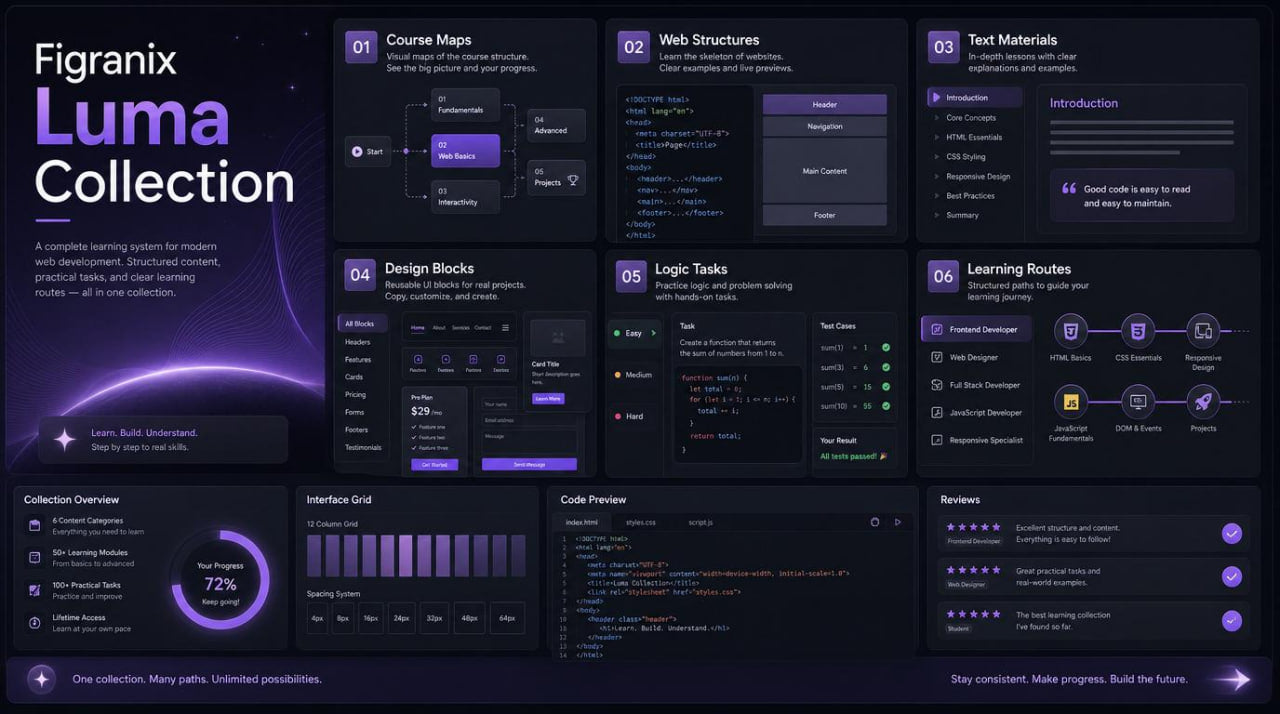1280x714 pixels.
Task: Click the green check next to sum(1) test
Action: 886,347
